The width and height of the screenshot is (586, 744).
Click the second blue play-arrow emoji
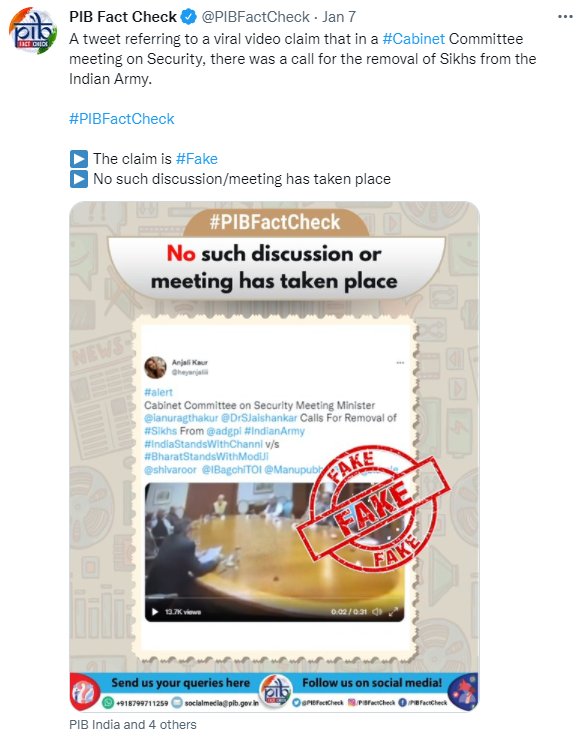[79, 179]
